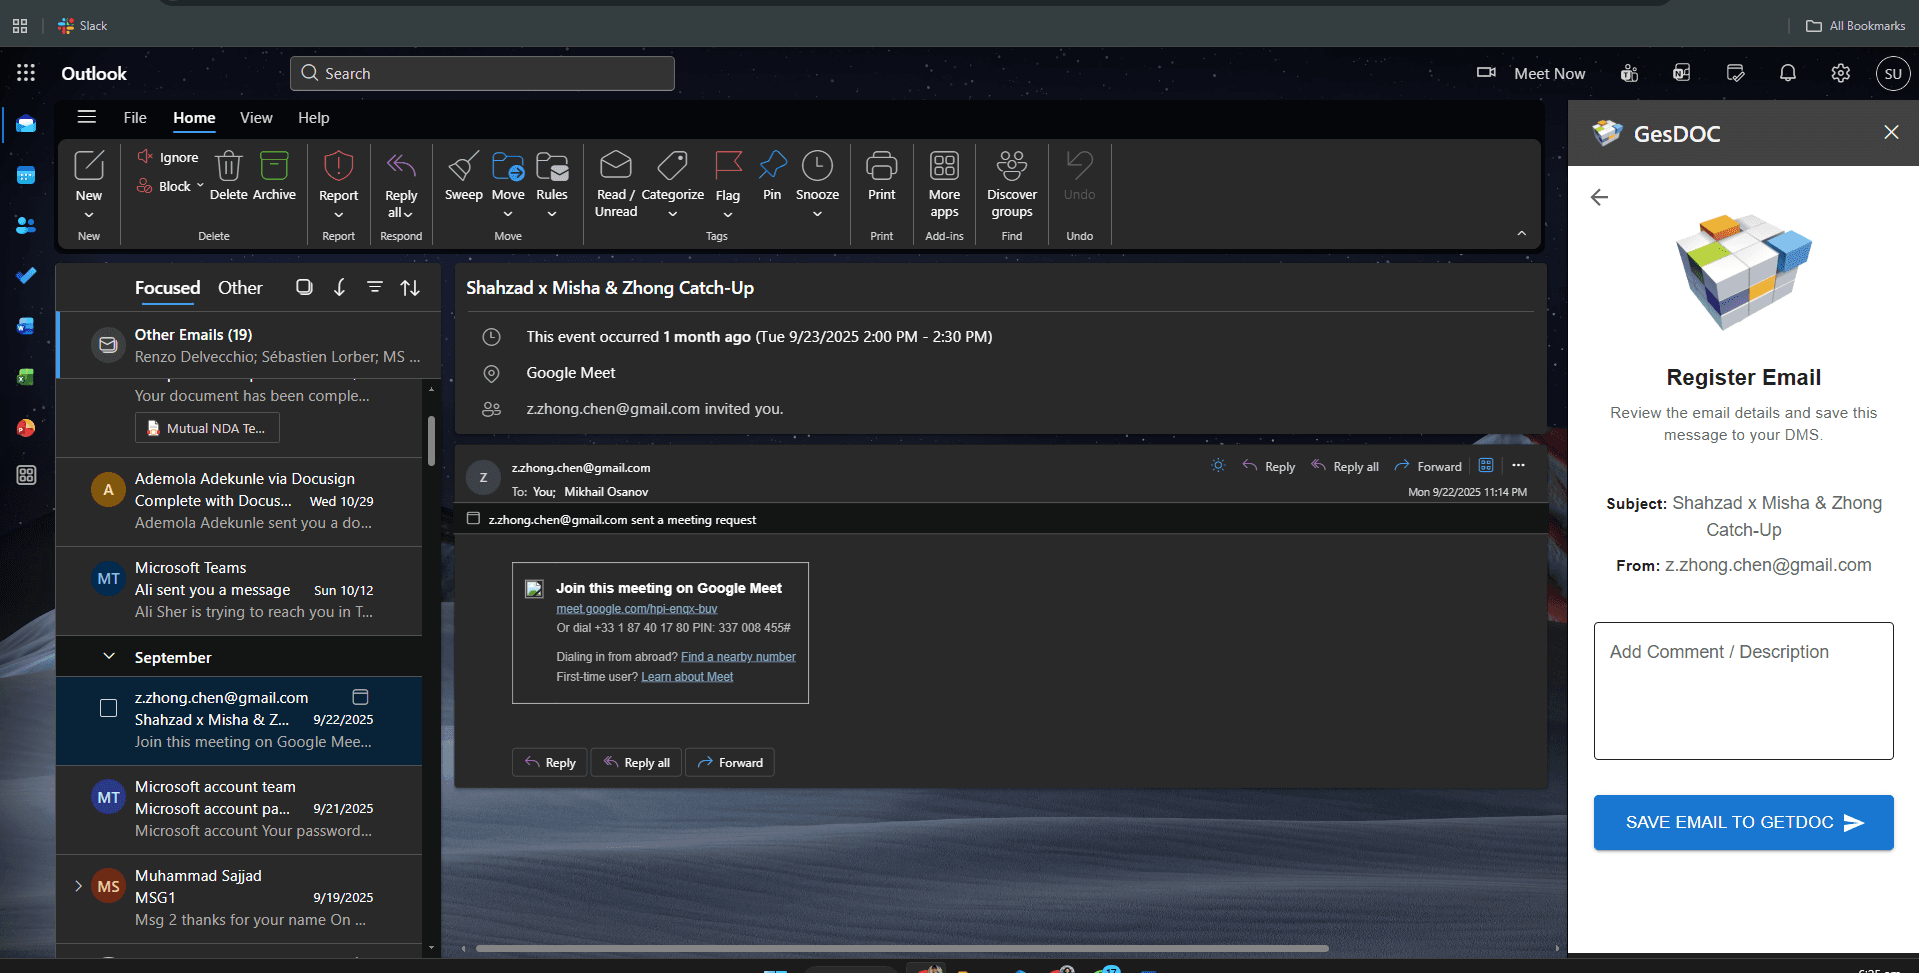Screen dimensions: 1919x973
Task: Open the app launcher waffle menu
Action: point(26,73)
